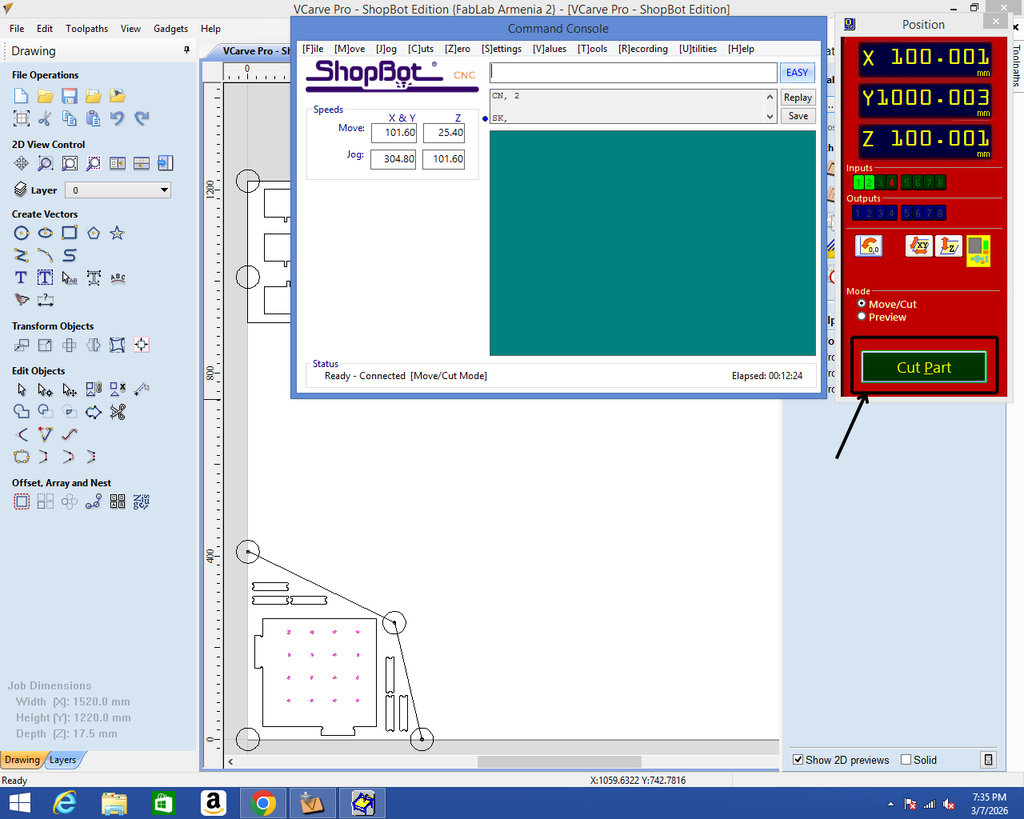Click the command entry input field

pyautogui.click(x=633, y=72)
